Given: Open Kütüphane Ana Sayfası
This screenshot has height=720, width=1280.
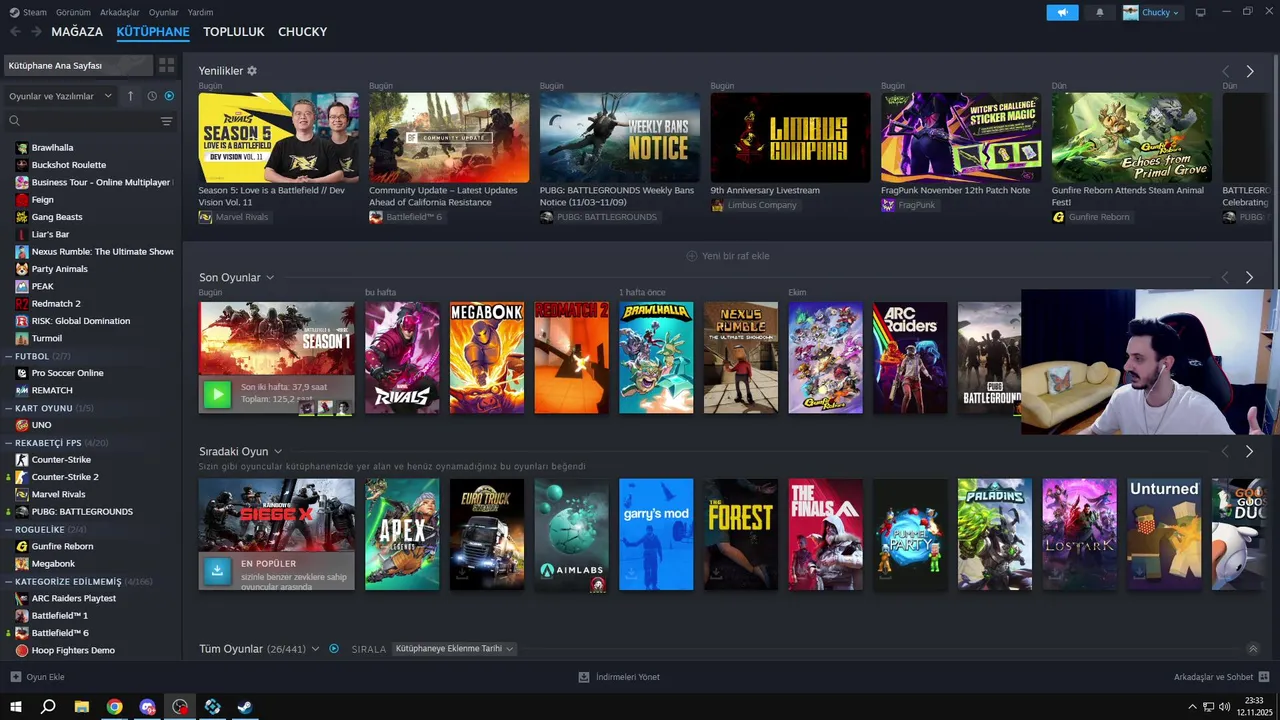Looking at the screenshot, I should (x=78, y=65).
